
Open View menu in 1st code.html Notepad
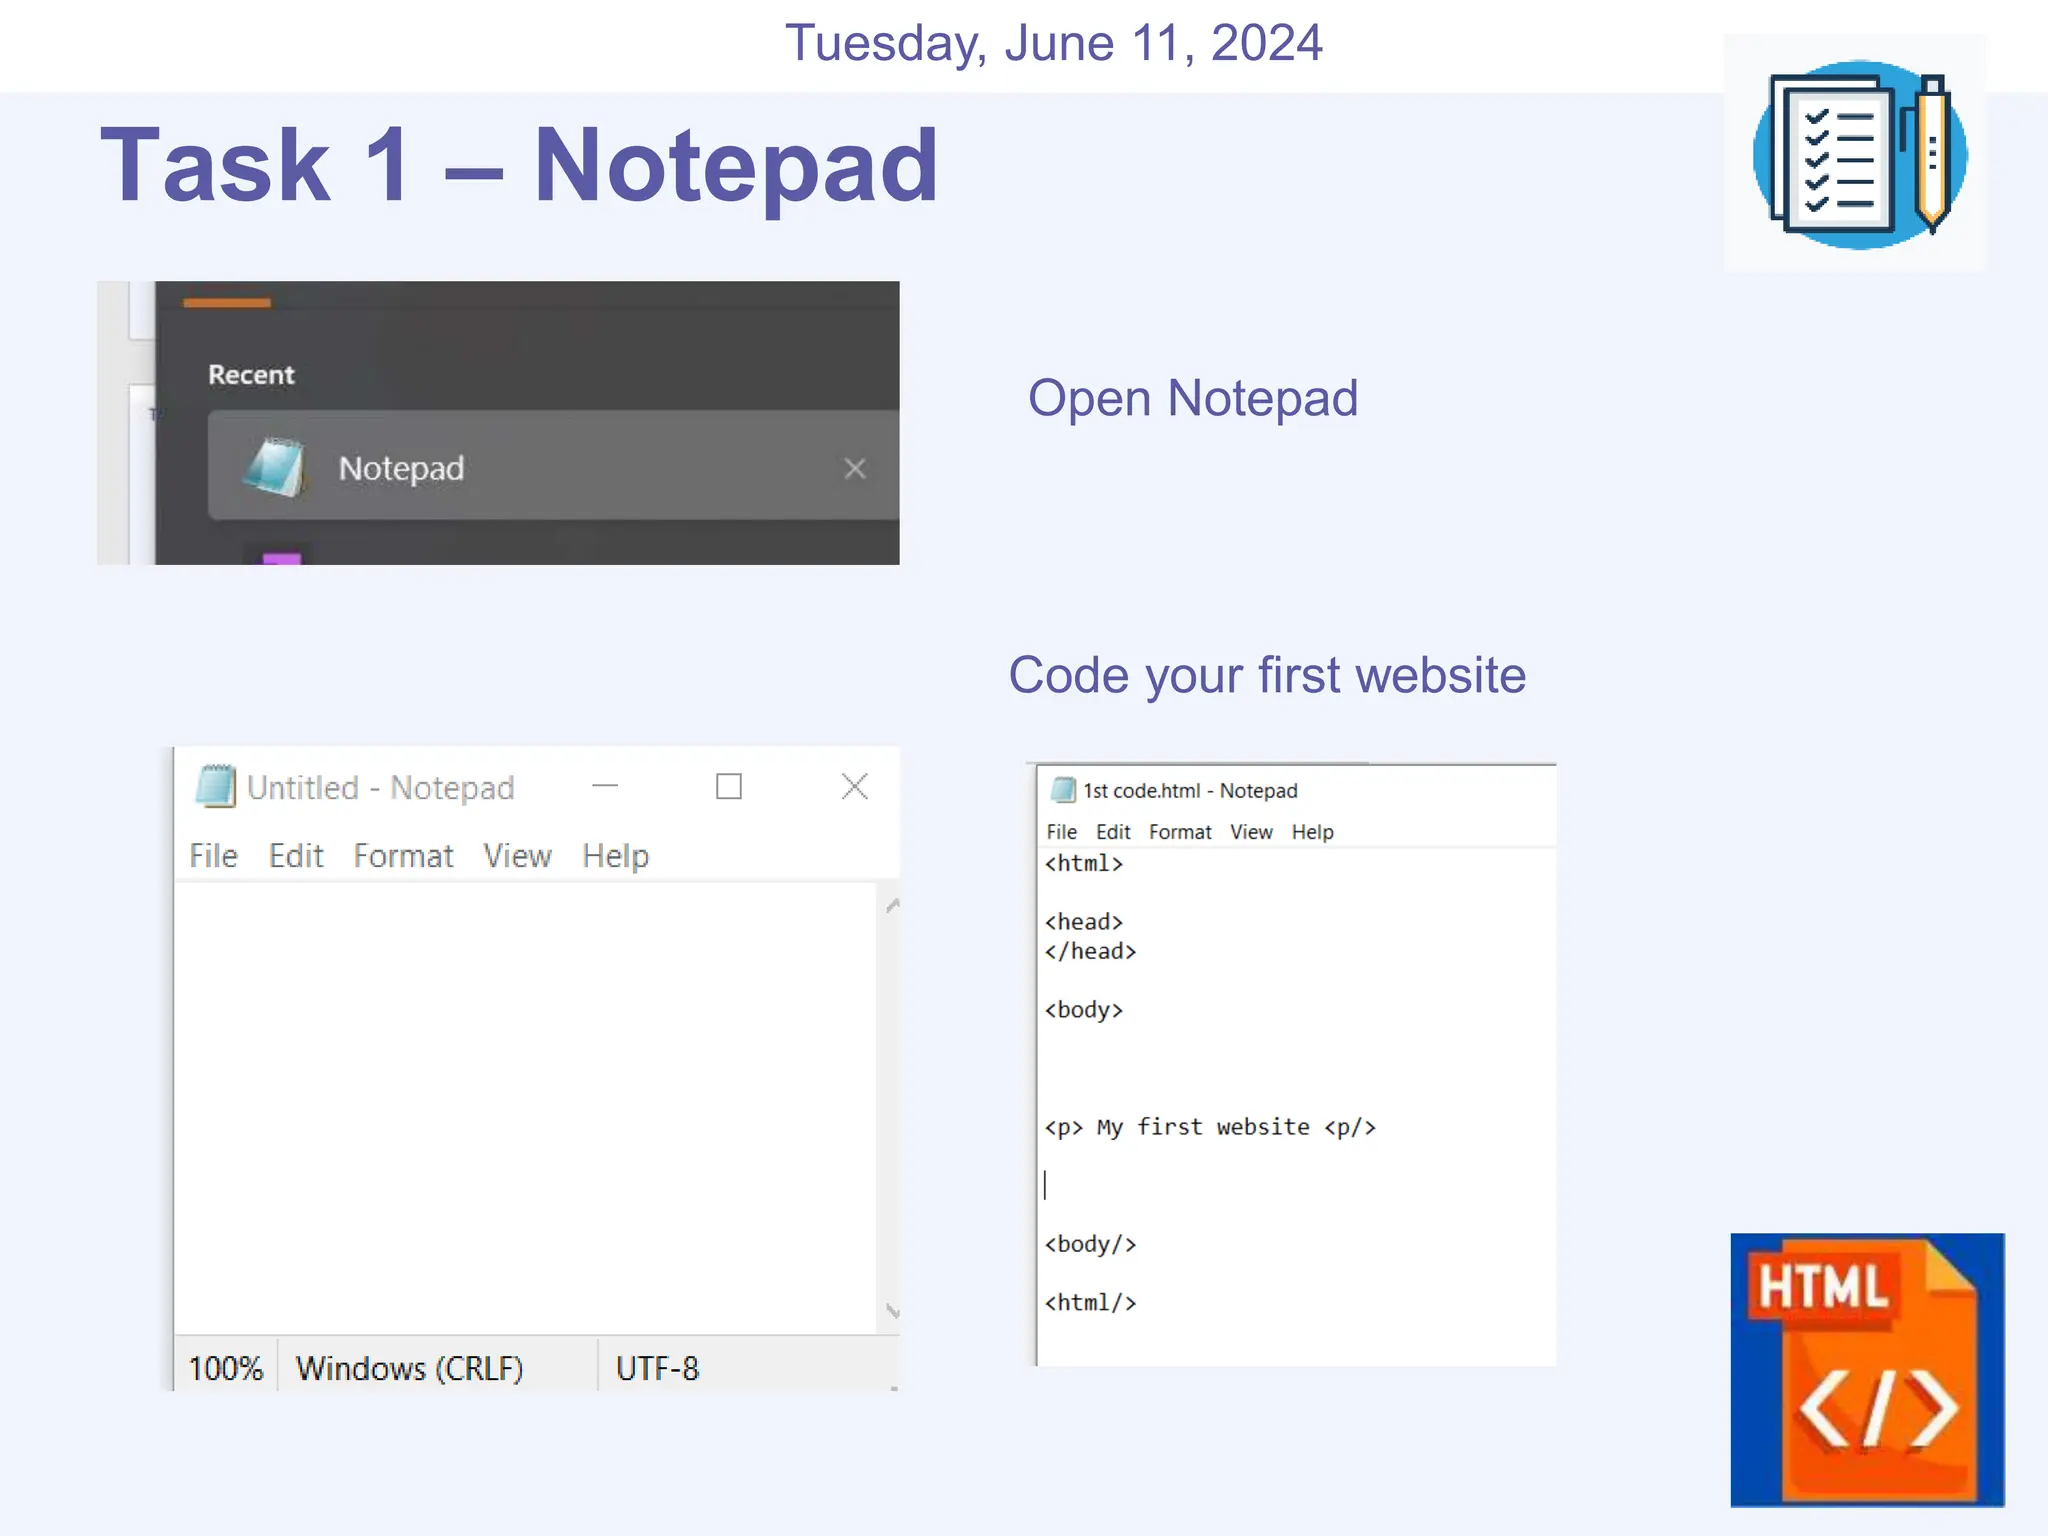pyautogui.click(x=1251, y=832)
